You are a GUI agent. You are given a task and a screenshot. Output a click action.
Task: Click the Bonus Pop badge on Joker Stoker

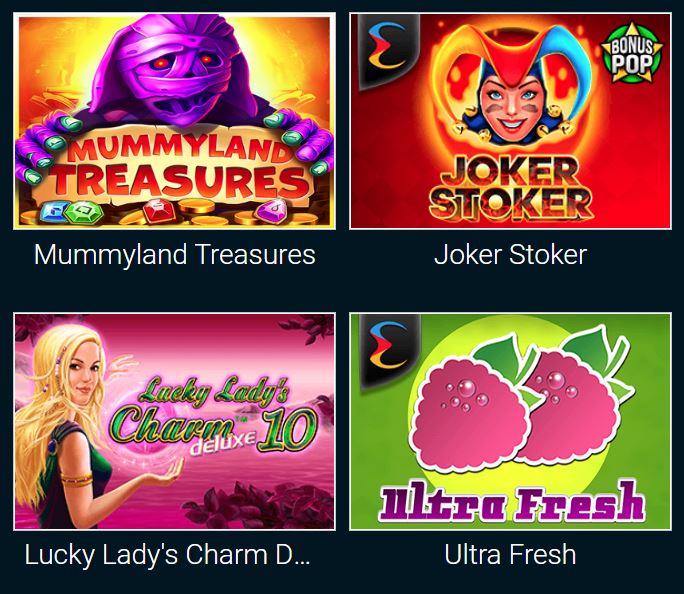[x=632, y=53]
